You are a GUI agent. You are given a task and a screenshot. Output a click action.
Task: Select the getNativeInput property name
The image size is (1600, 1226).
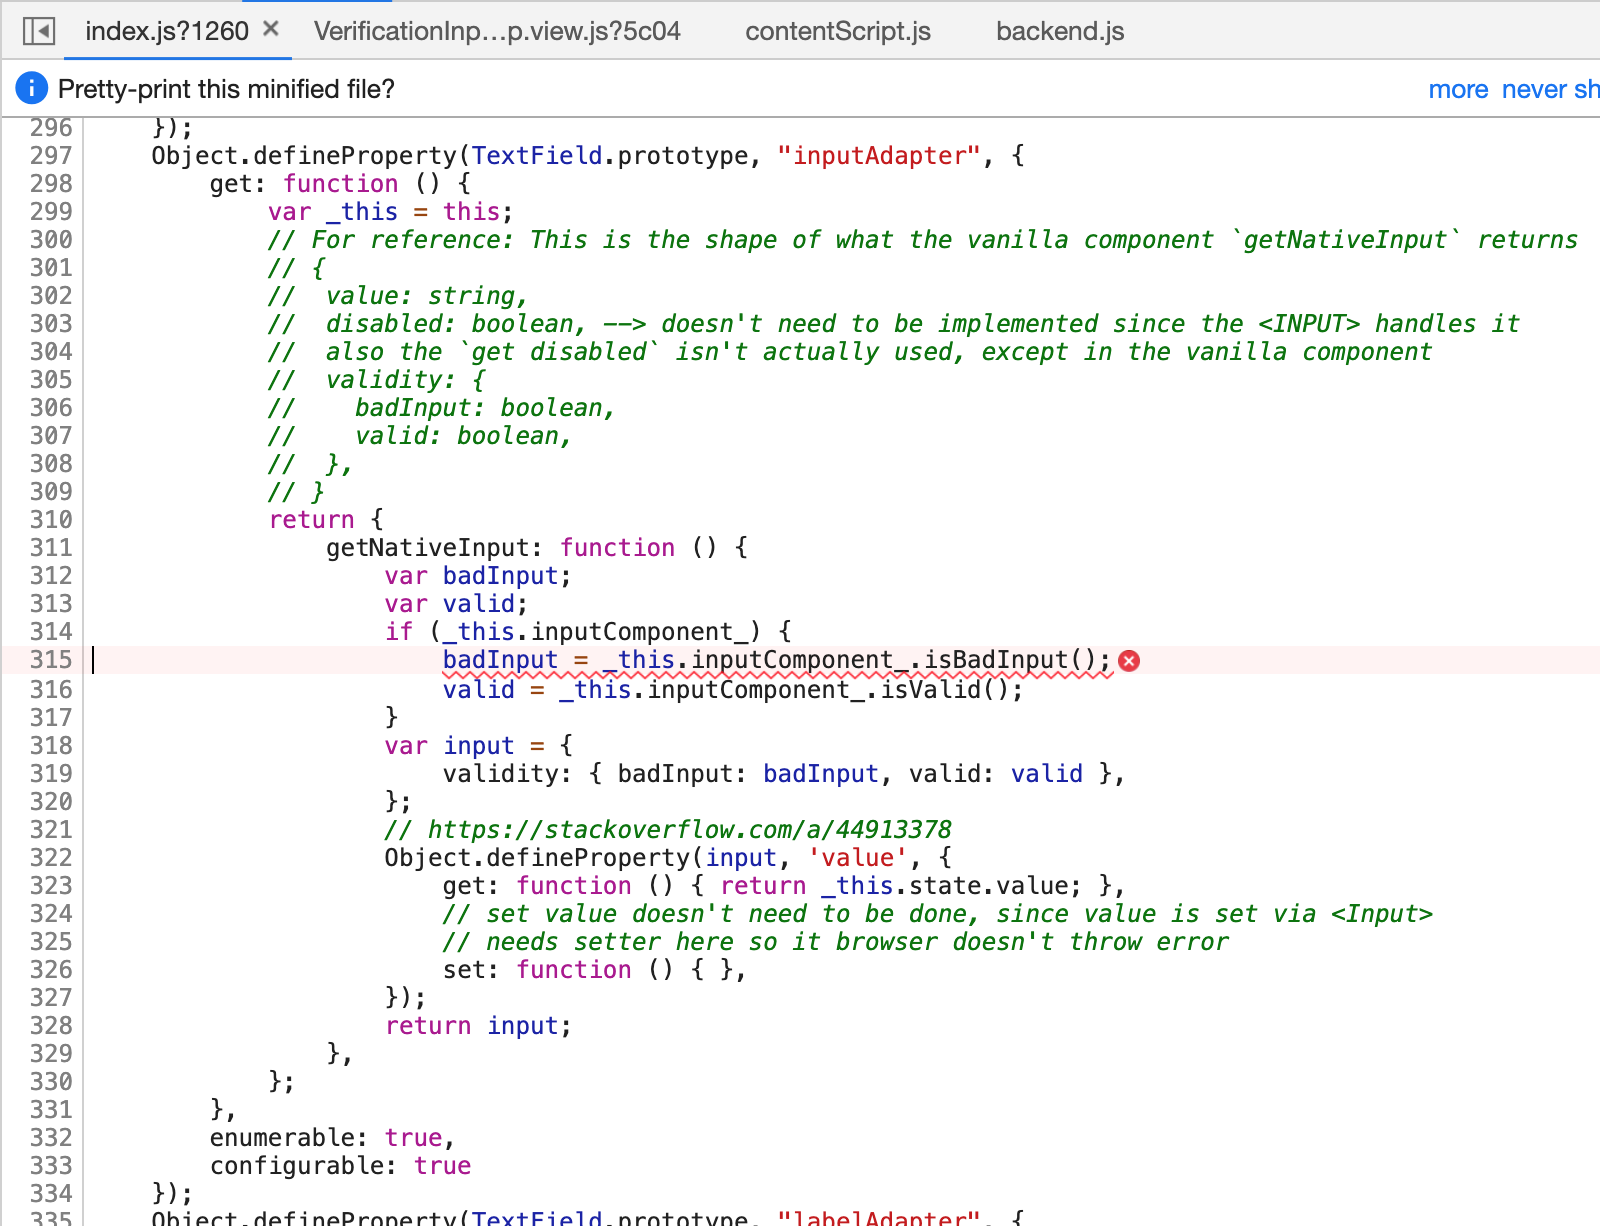point(430,547)
